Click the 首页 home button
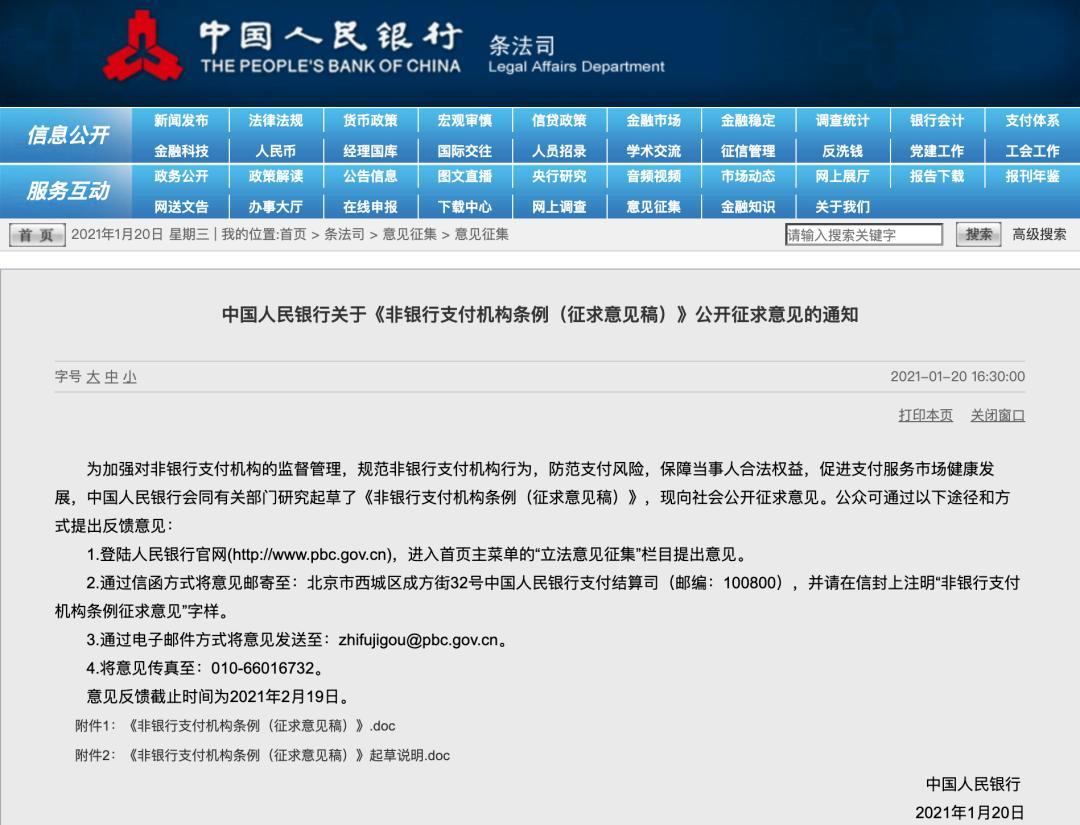Image resolution: width=1080 pixels, height=825 pixels. click(37, 234)
